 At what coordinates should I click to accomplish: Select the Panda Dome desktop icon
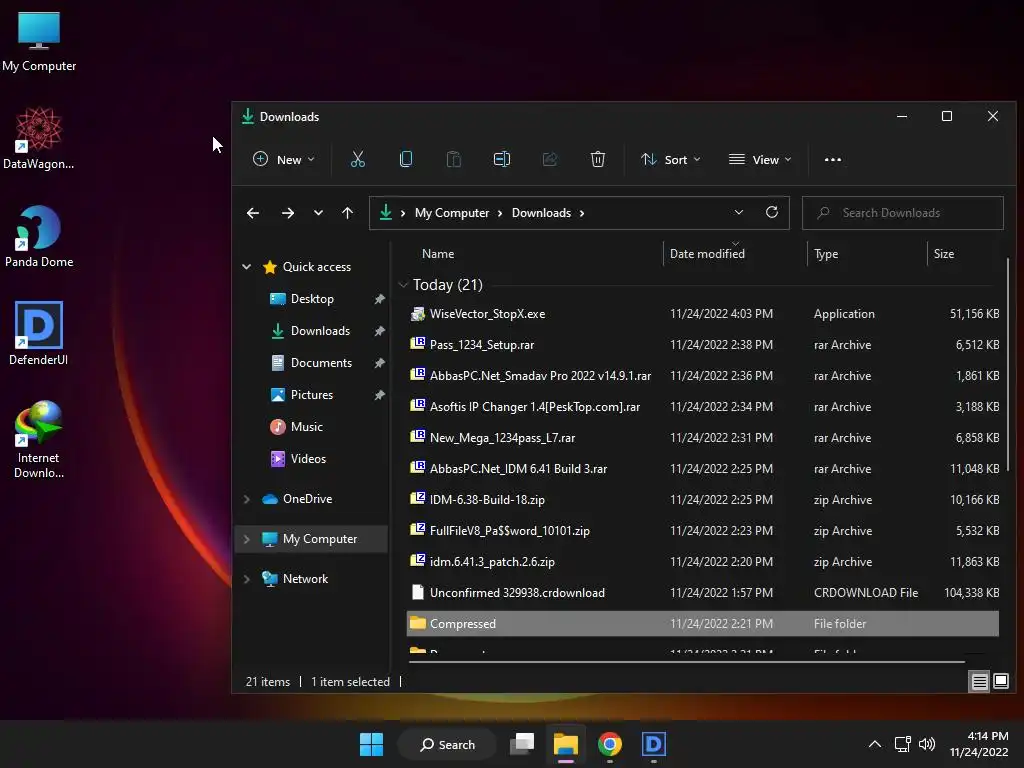click(39, 236)
